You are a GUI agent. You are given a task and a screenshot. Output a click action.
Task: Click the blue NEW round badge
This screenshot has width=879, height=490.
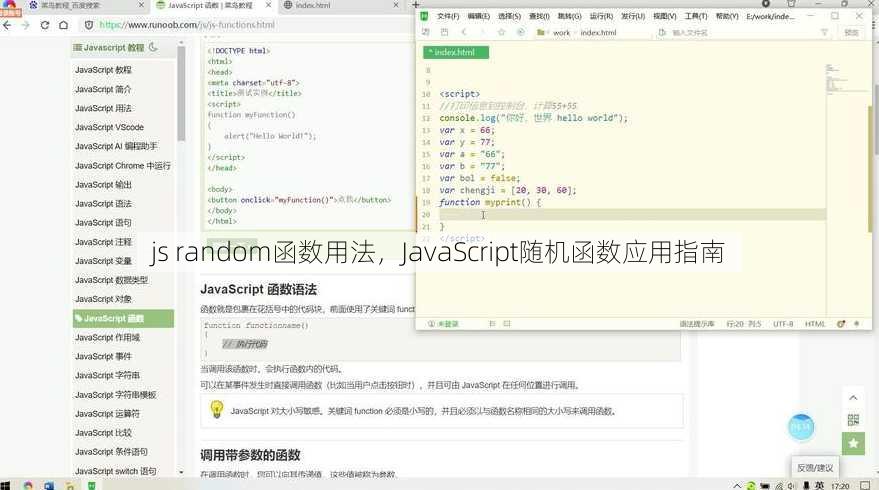click(801, 427)
